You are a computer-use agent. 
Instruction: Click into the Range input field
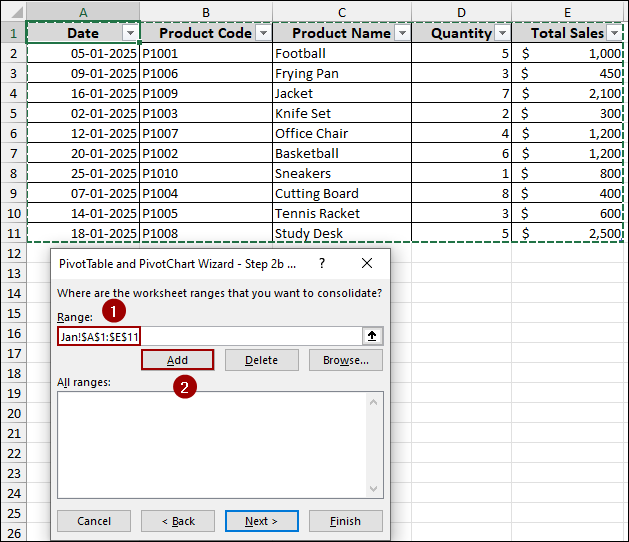point(210,336)
